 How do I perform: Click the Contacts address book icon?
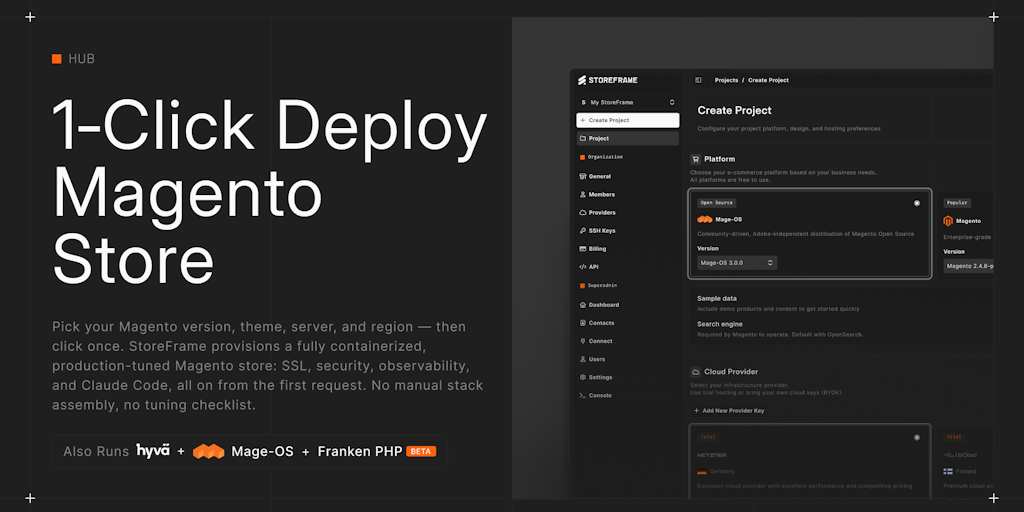pos(583,323)
